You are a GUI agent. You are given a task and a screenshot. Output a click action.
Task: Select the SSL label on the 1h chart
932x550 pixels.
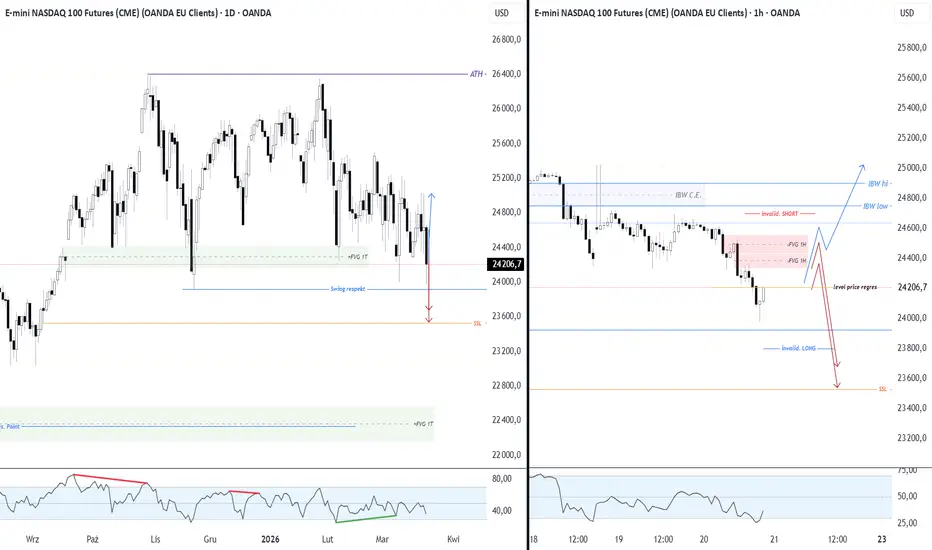[x=883, y=389]
